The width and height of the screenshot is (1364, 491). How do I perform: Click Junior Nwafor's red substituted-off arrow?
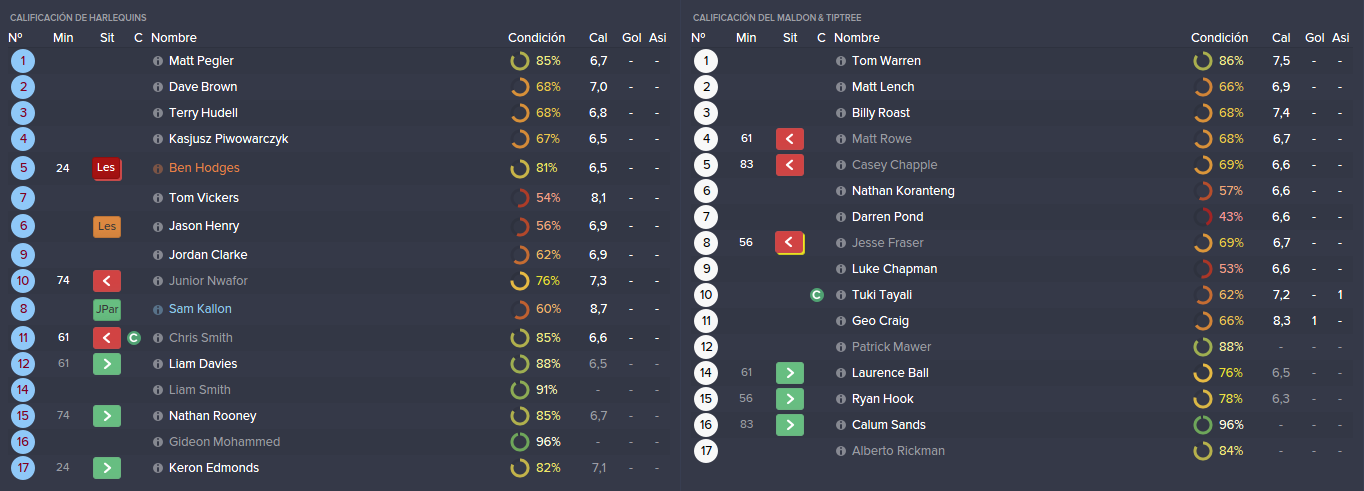pyautogui.click(x=107, y=281)
